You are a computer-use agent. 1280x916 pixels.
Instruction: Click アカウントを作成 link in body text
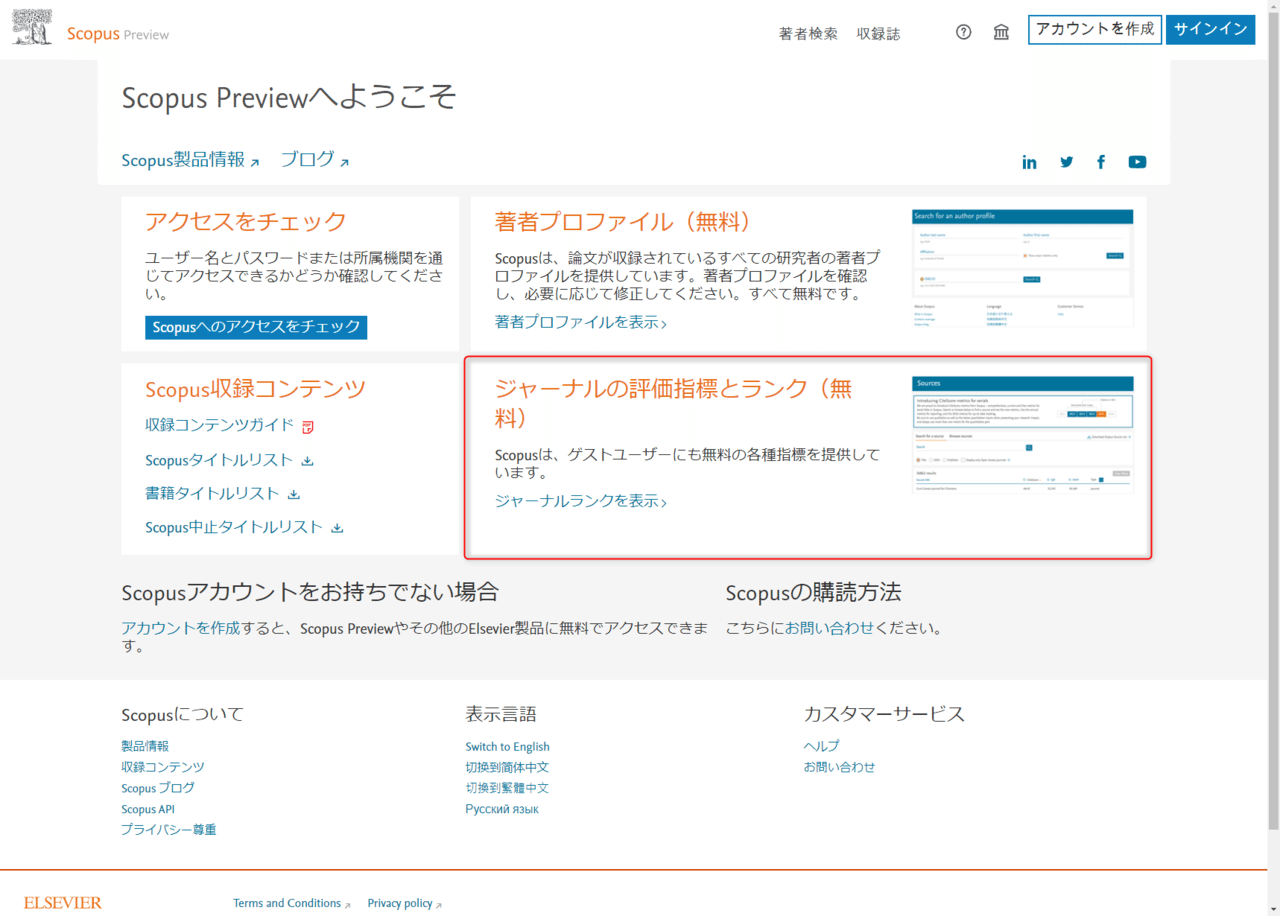click(180, 628)
